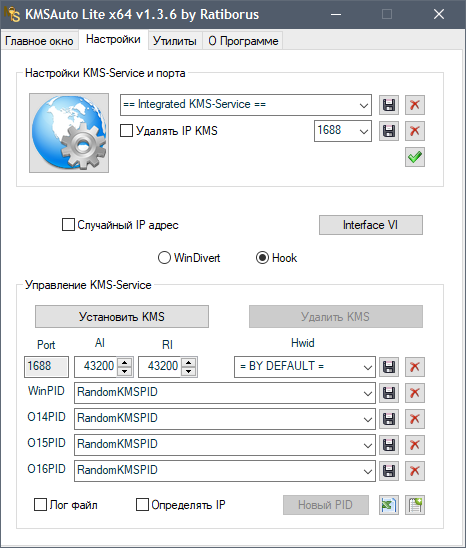The image size is (466, 548).
Task: Delete the Hwid BY DEFAULT value
Action: click(x=415, y=367)
